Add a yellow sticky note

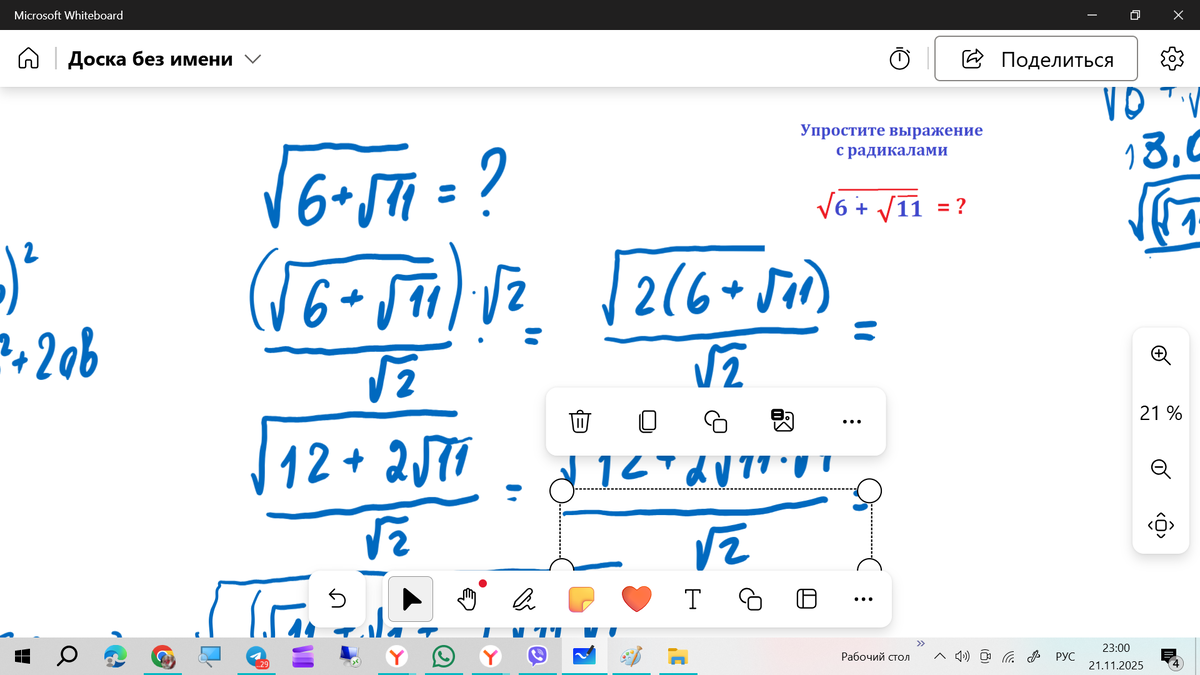[581, 599]
